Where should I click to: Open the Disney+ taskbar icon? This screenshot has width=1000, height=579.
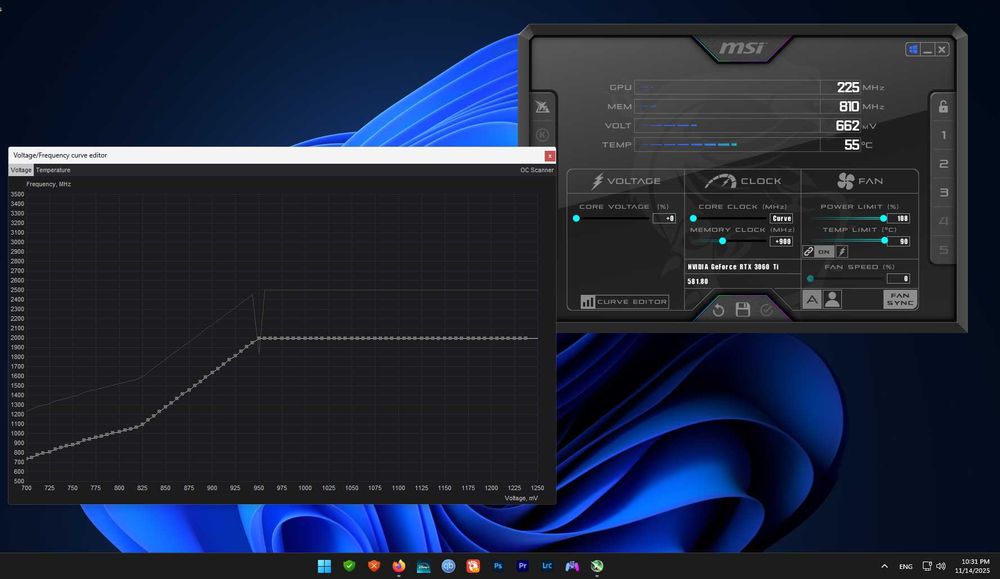(x=423, y=566)
